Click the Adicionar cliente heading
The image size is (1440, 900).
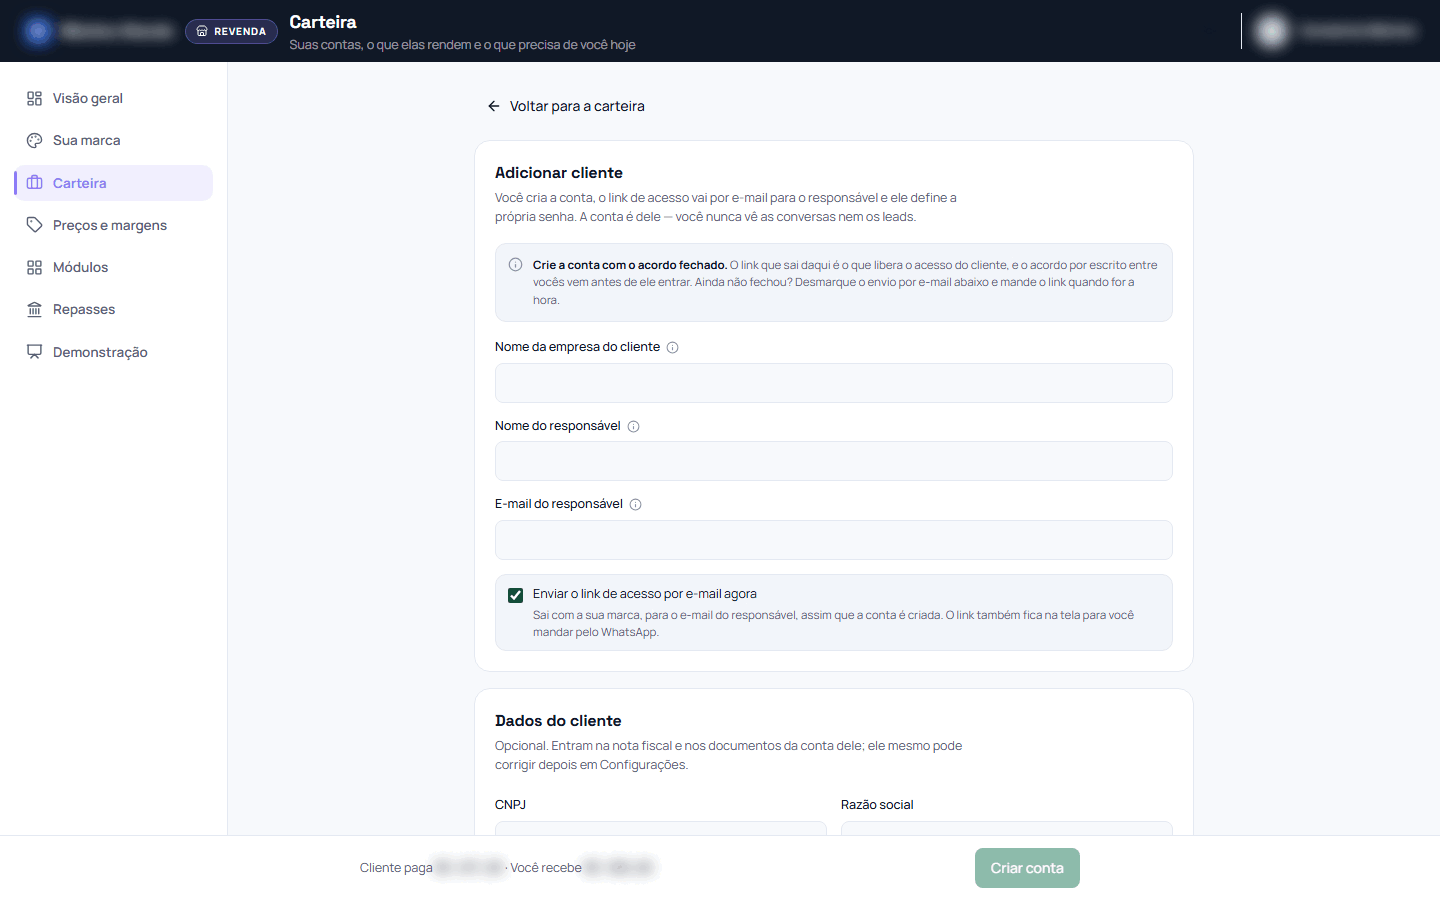click(559, 173)
